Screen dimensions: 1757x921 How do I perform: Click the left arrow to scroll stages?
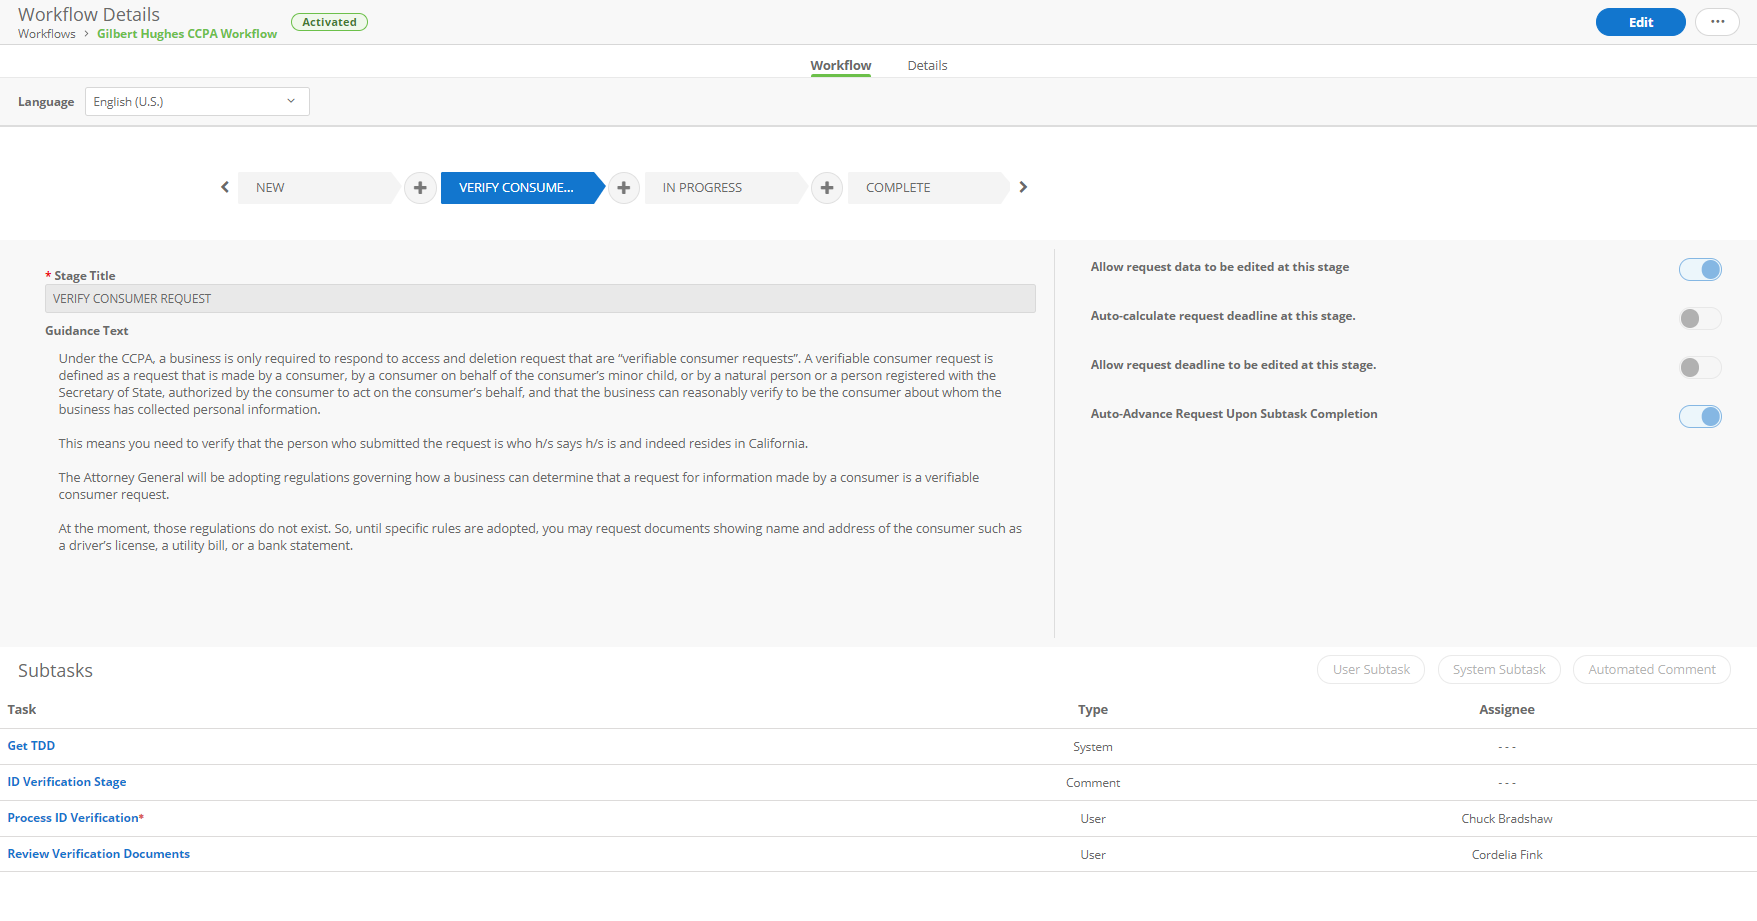point(224,187)
